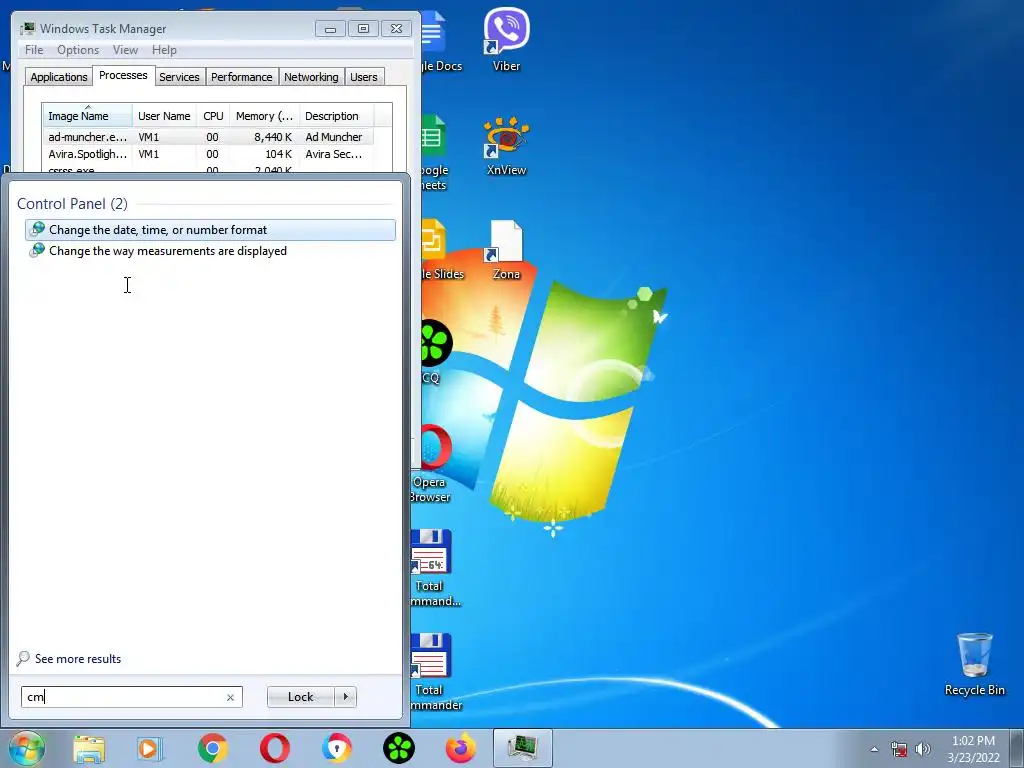The height and width of the screenshot is (768, 1024).
Task: Open the Google Docs desktop shortcut
Action: (441, 39)
